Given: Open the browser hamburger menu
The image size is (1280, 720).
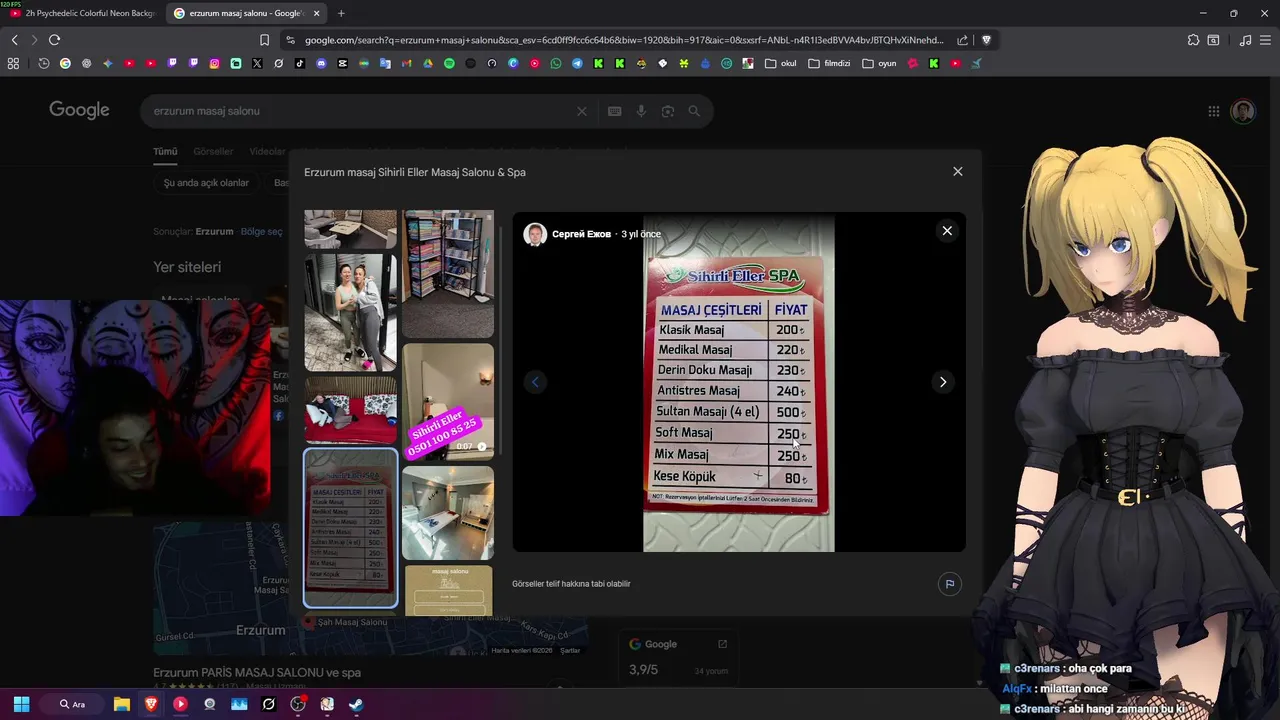Looking at the screenshot, I should click(1266, 40).
